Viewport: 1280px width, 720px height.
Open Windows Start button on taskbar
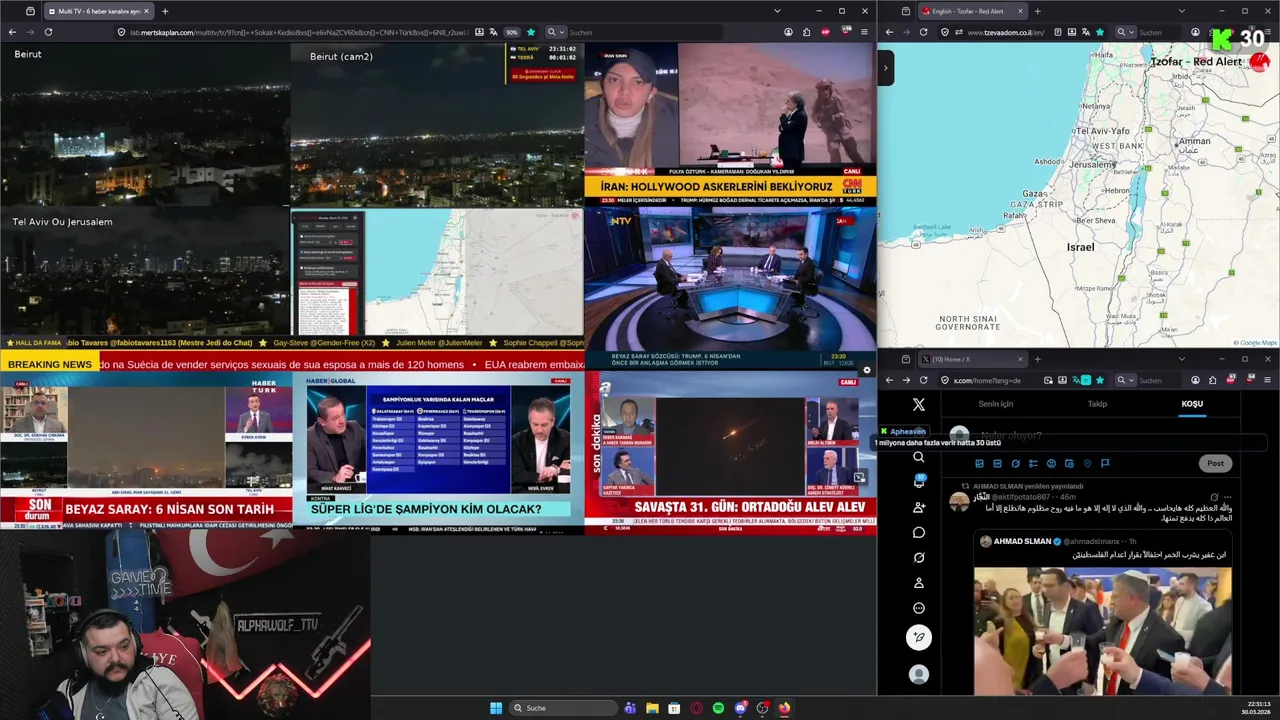point(496,708)
